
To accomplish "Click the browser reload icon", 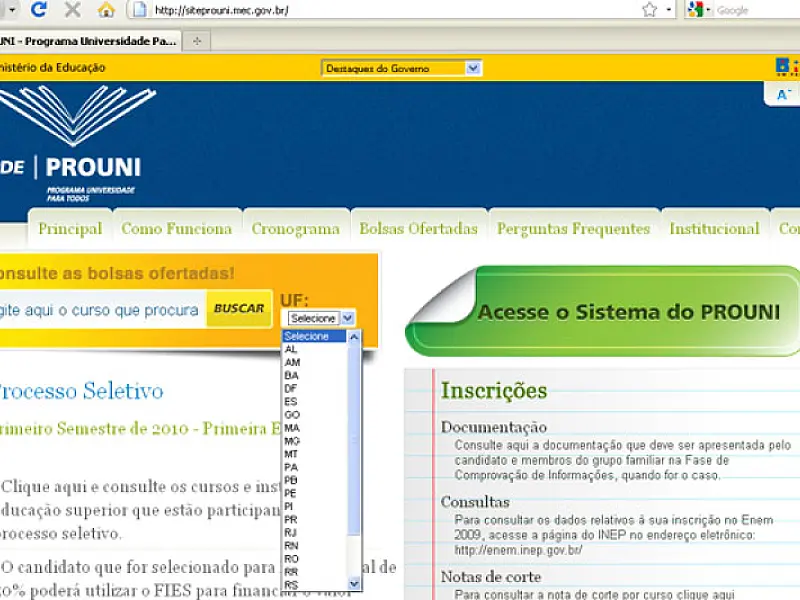I will coord(39,9).
